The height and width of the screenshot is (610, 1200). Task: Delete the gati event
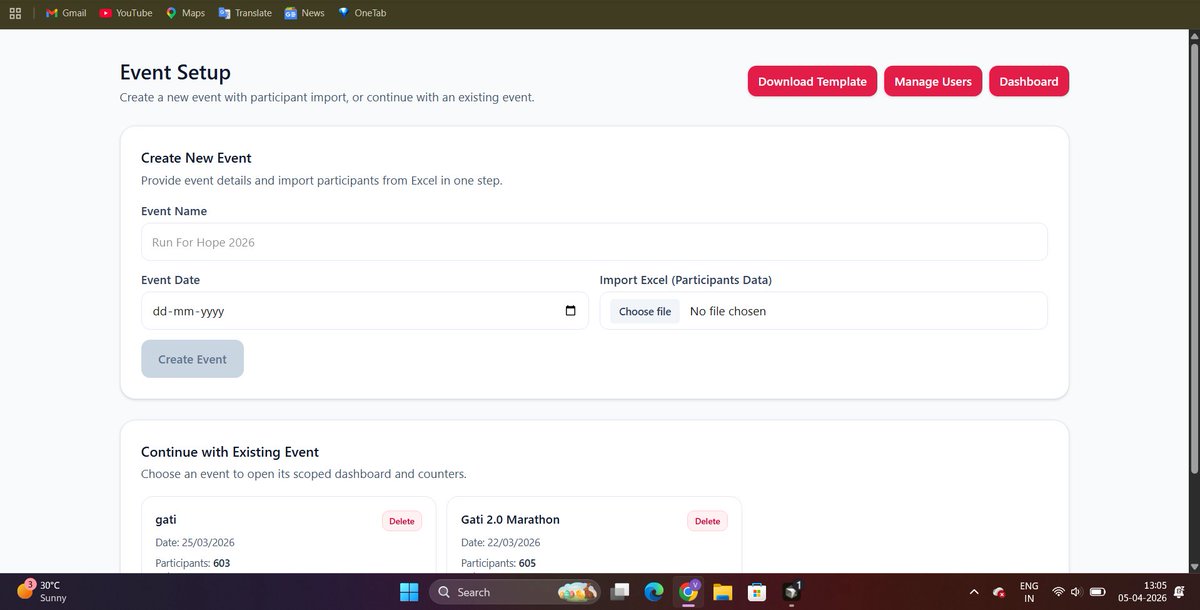pos(401,521)
